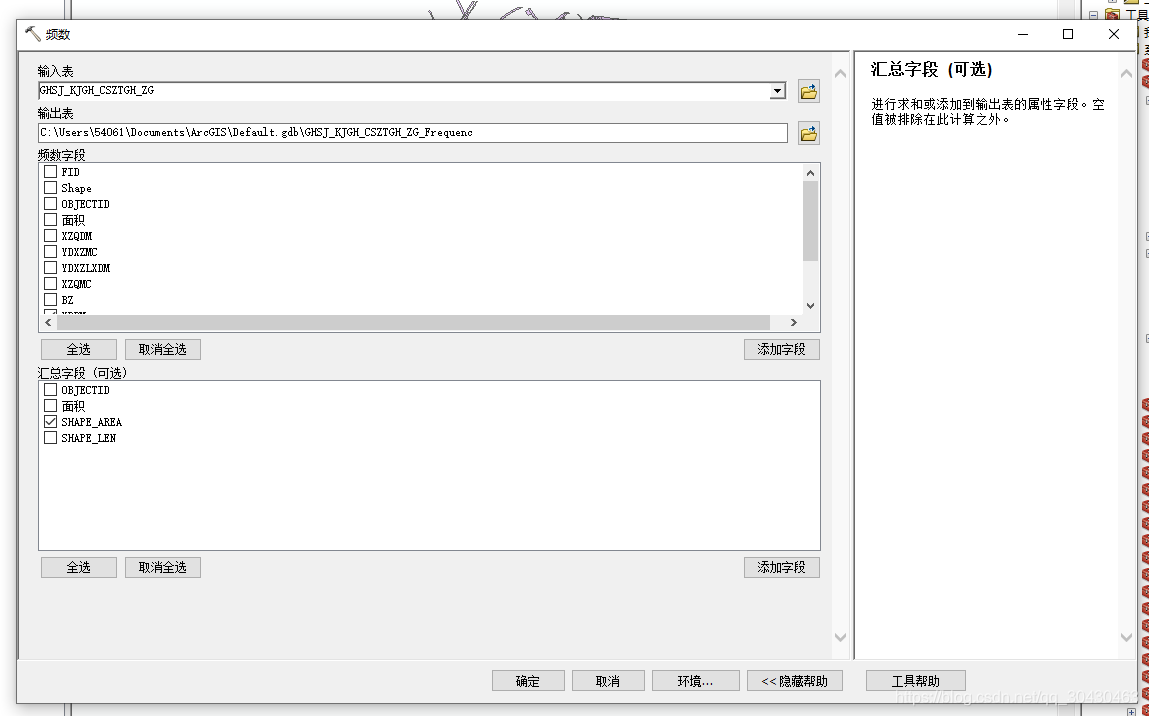This screenshot has width=1149, height=716.
Task: Check OBJECTID in the frequency fields list
Action: 50,203
